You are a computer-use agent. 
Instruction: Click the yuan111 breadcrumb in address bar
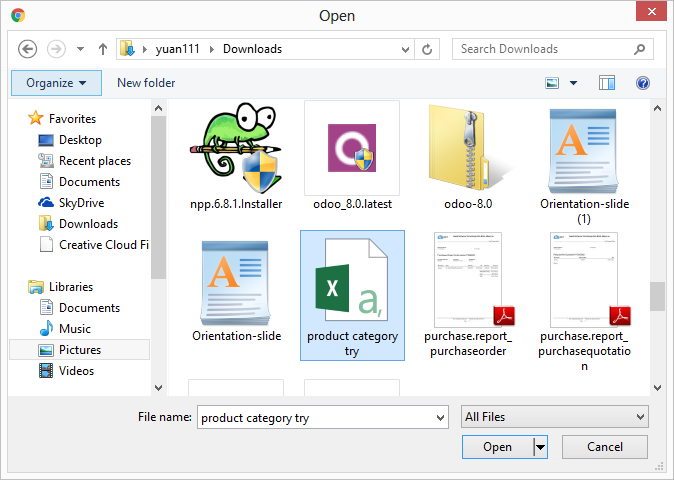click(178, 49)
